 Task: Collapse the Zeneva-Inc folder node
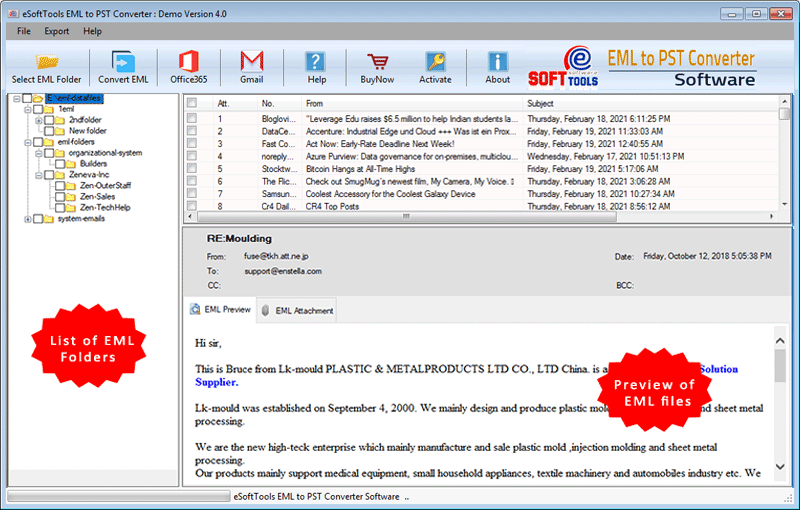click(x=38, y=175)
